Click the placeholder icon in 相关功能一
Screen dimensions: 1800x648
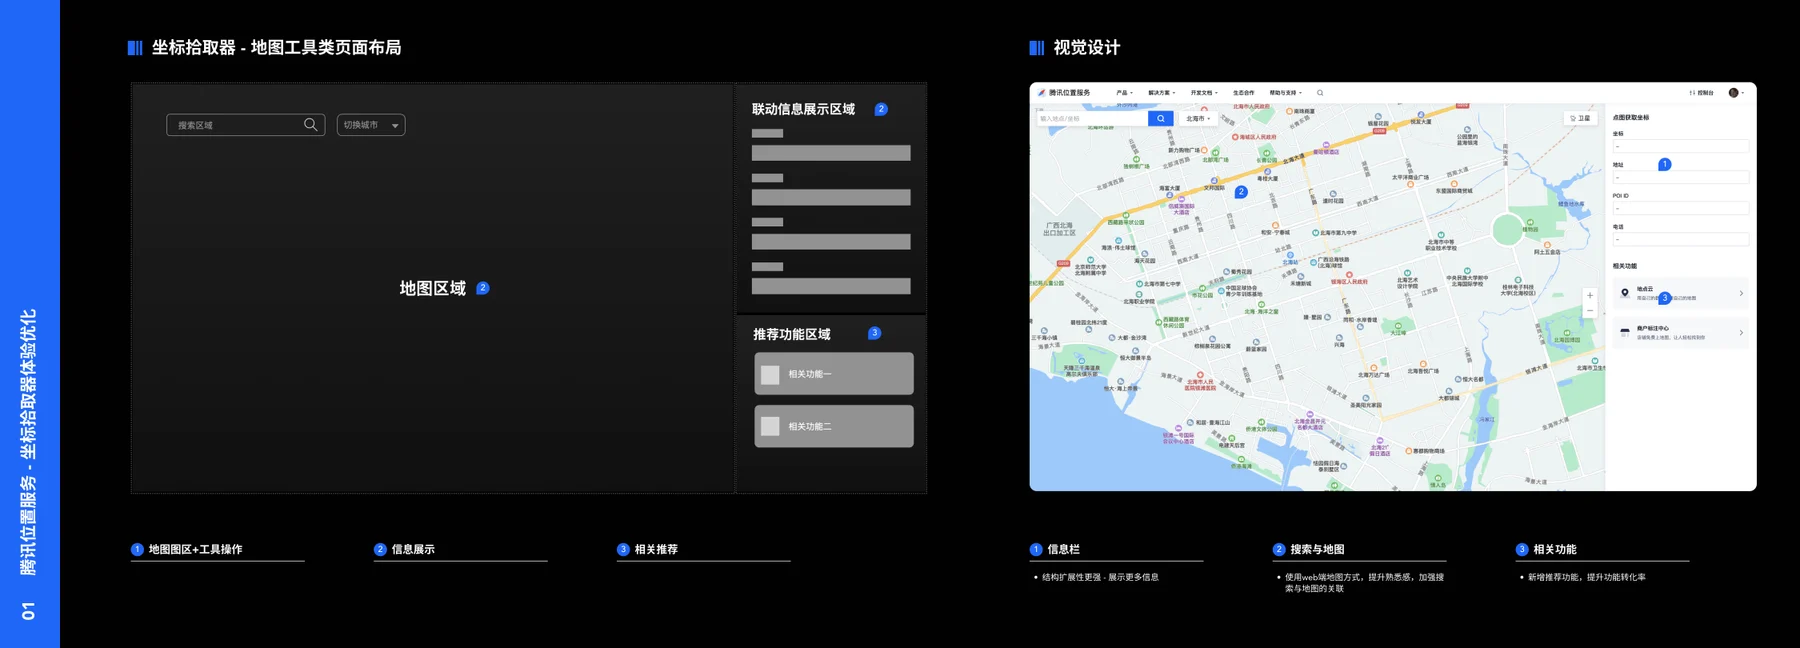pyautogui.click(x=770, y=374)
